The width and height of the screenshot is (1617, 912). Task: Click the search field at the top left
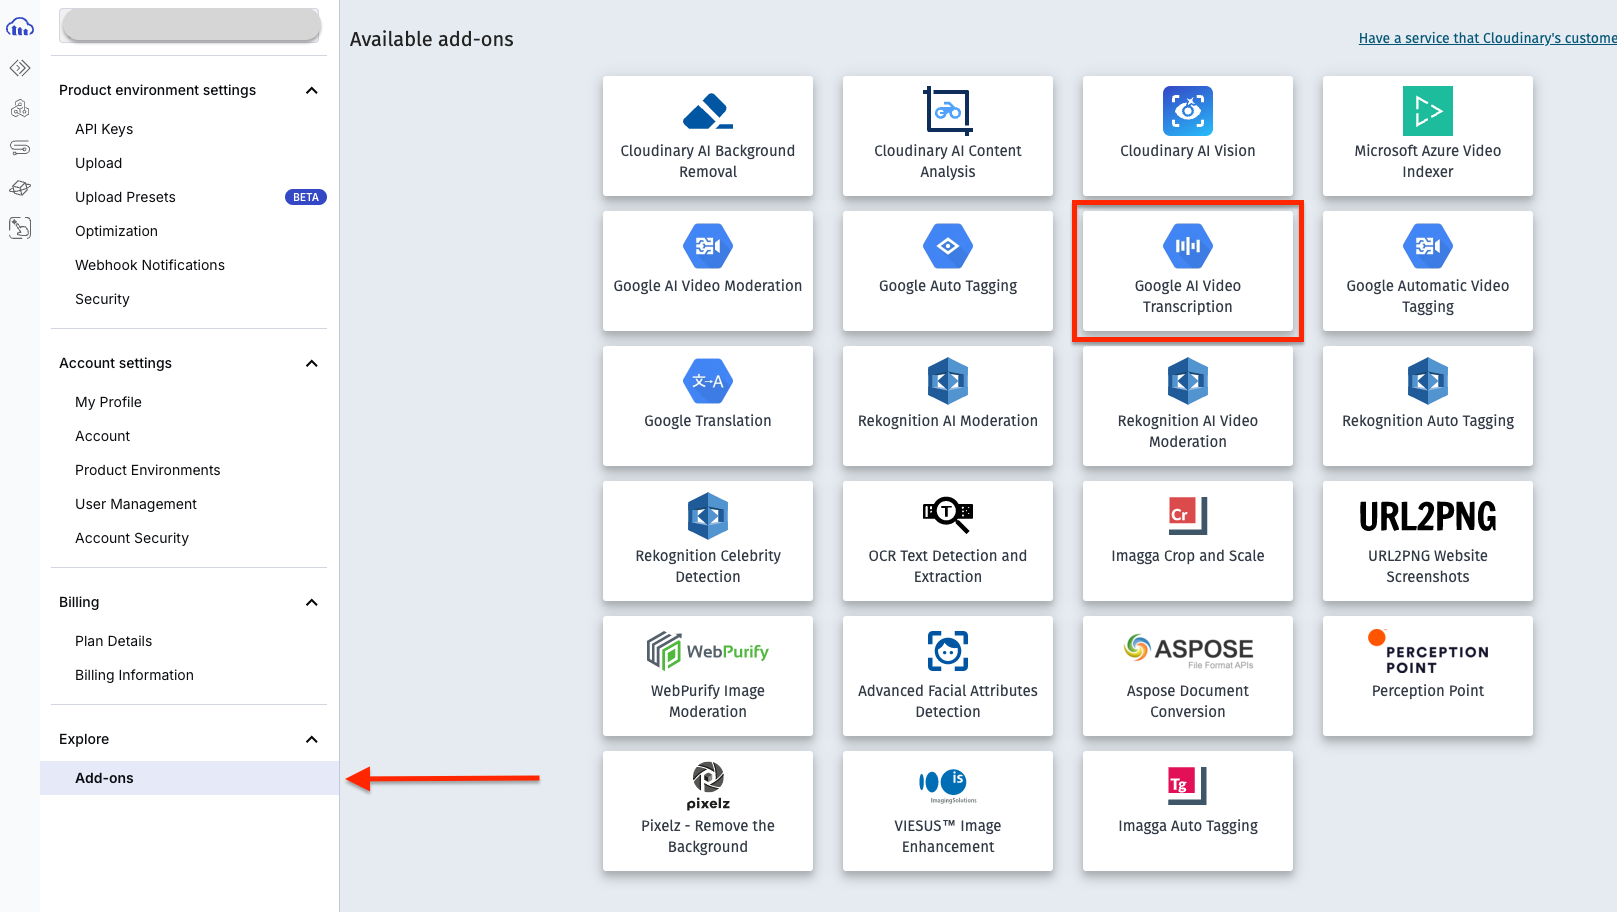point(189,24)
